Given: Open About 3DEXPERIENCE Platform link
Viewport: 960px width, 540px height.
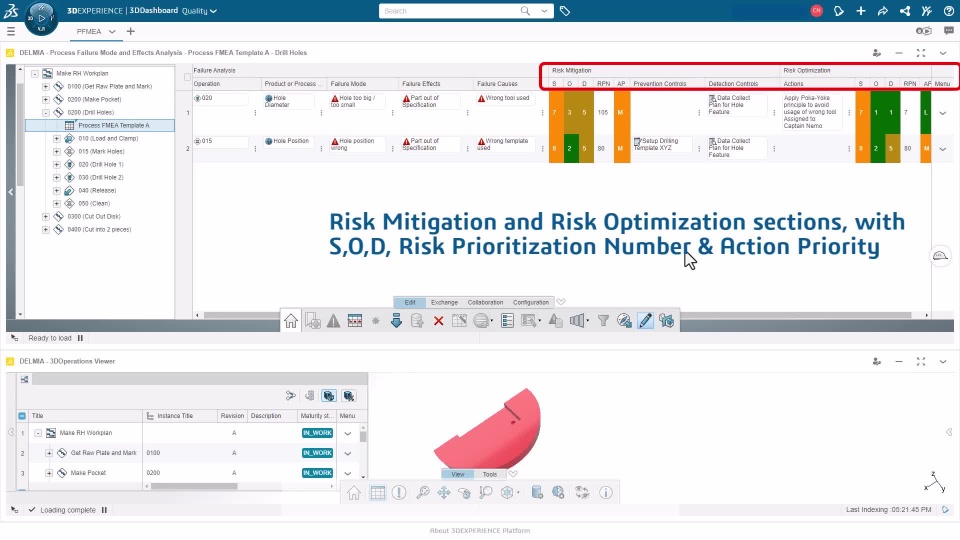Looking at the screenshot, I should point(480,531).
